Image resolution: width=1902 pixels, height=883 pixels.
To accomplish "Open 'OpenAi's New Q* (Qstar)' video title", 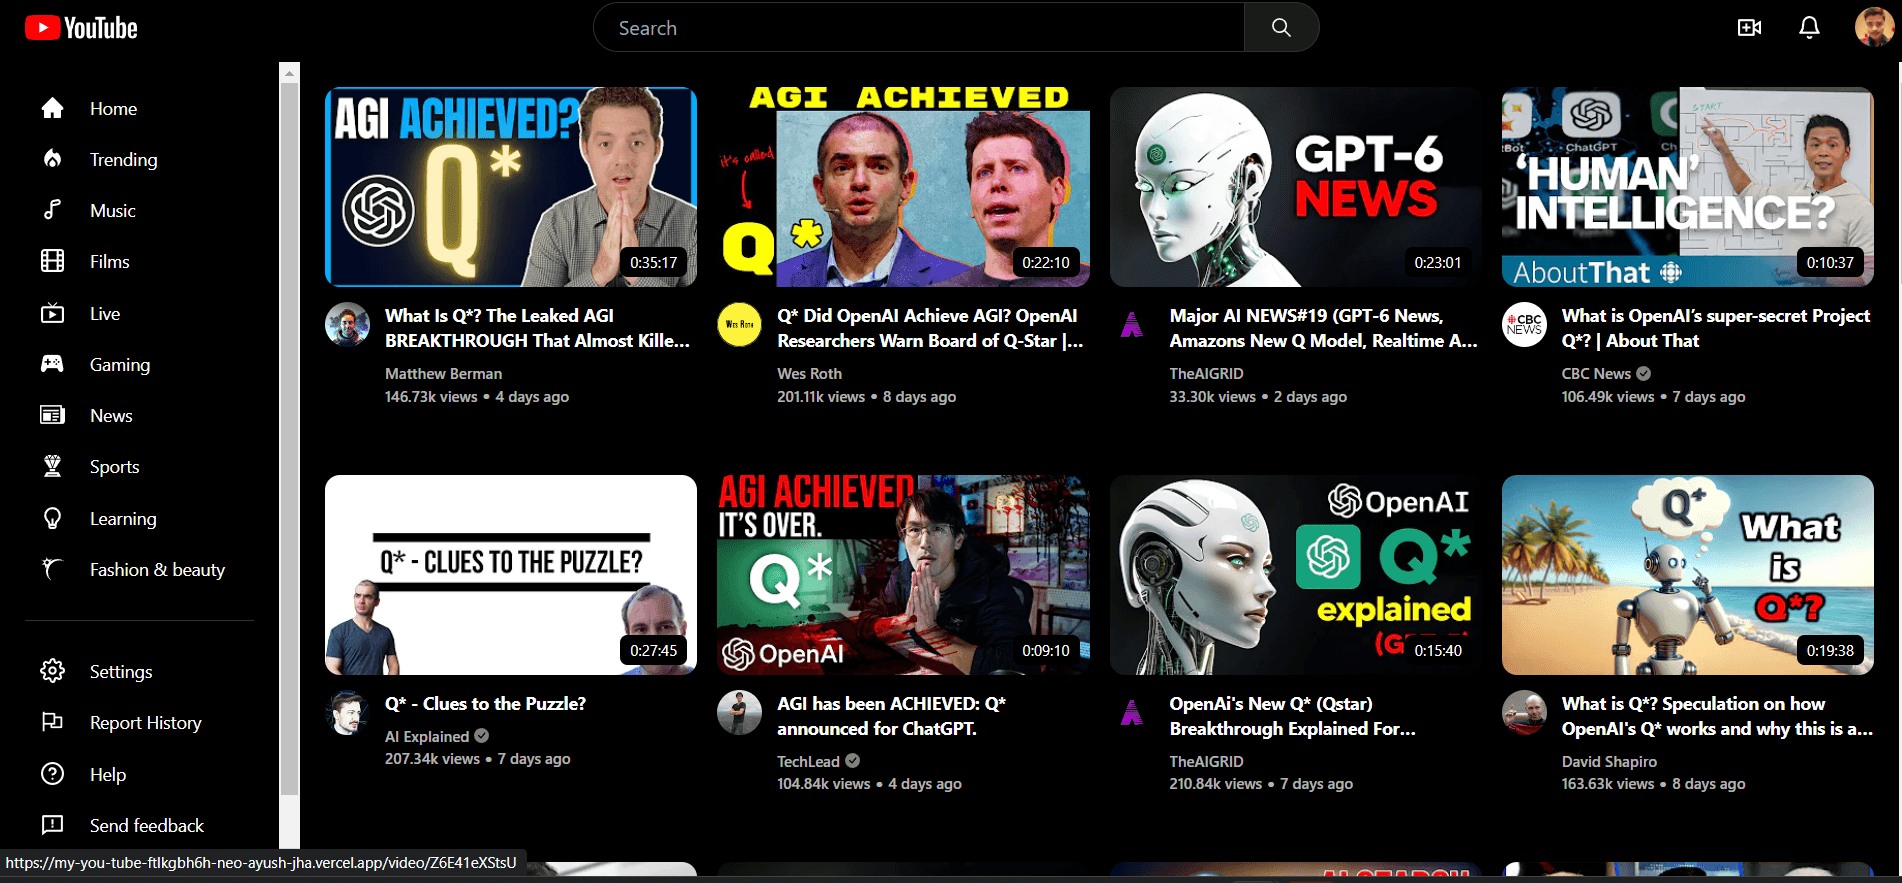I will 1292,716.
